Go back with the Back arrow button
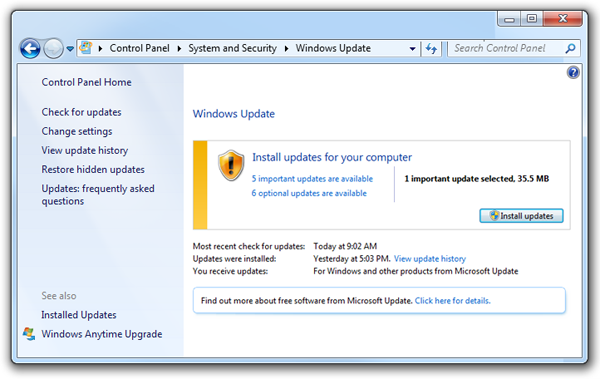Viewport: 600px width, 379px height. click(x=30, y=49)
